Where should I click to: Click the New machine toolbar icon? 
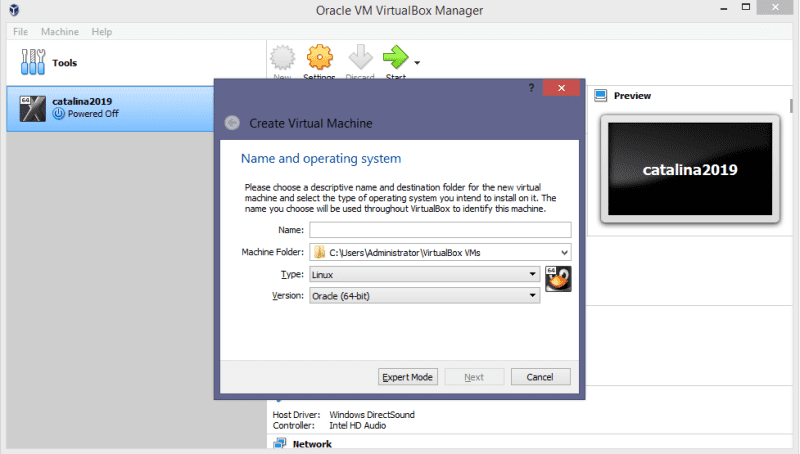(283, 58)
